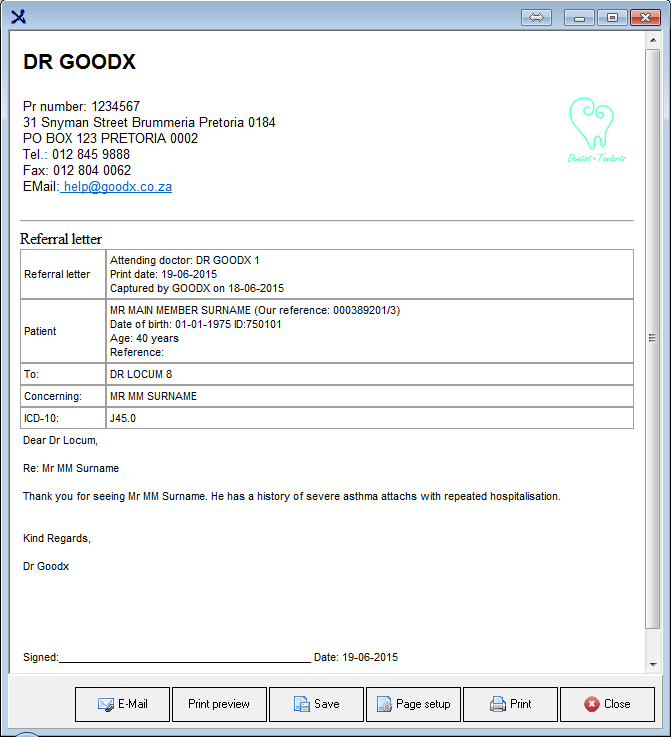
Task: Click the Tel.: 012 845 9888 line
Action: tap(76, 154)
